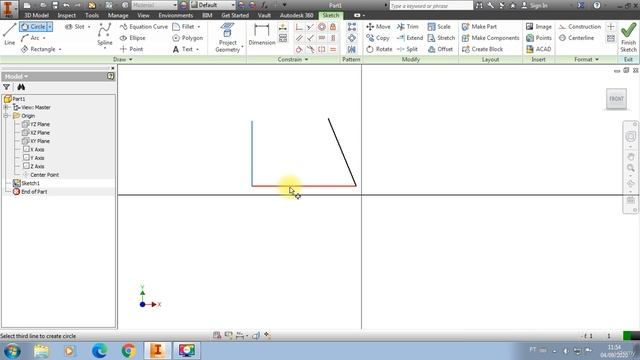Activate the Circle tool
This screenshot has width=640, height=360.
[33, 27]
